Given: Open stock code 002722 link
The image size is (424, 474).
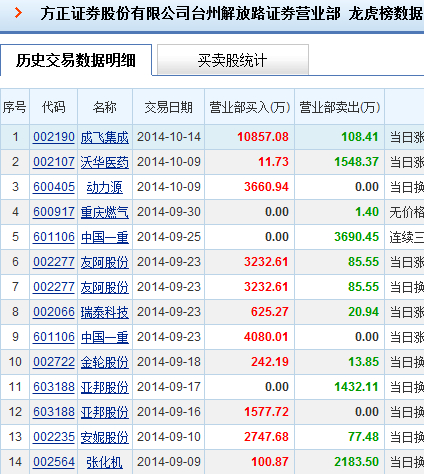Looking at the screenshot, I should point(54,362).
